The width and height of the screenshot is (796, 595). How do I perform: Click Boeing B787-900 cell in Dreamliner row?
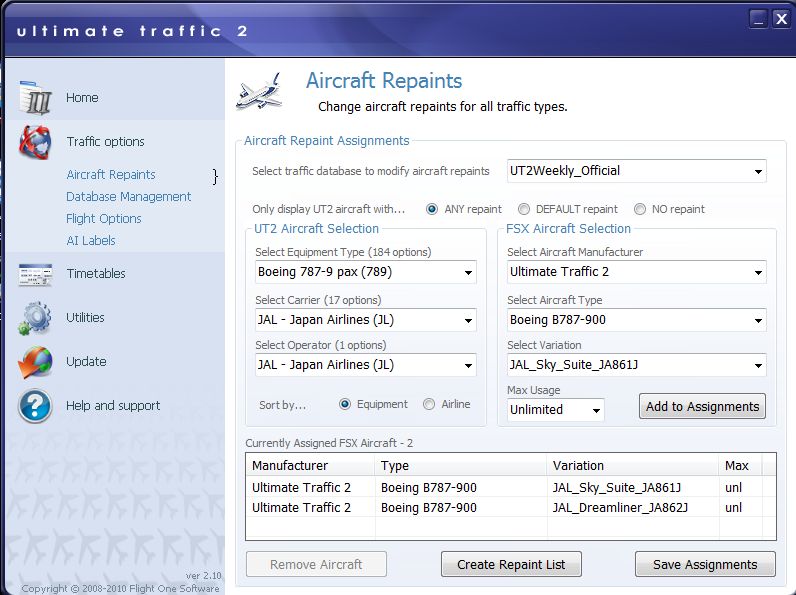click(x=428, y=508)
